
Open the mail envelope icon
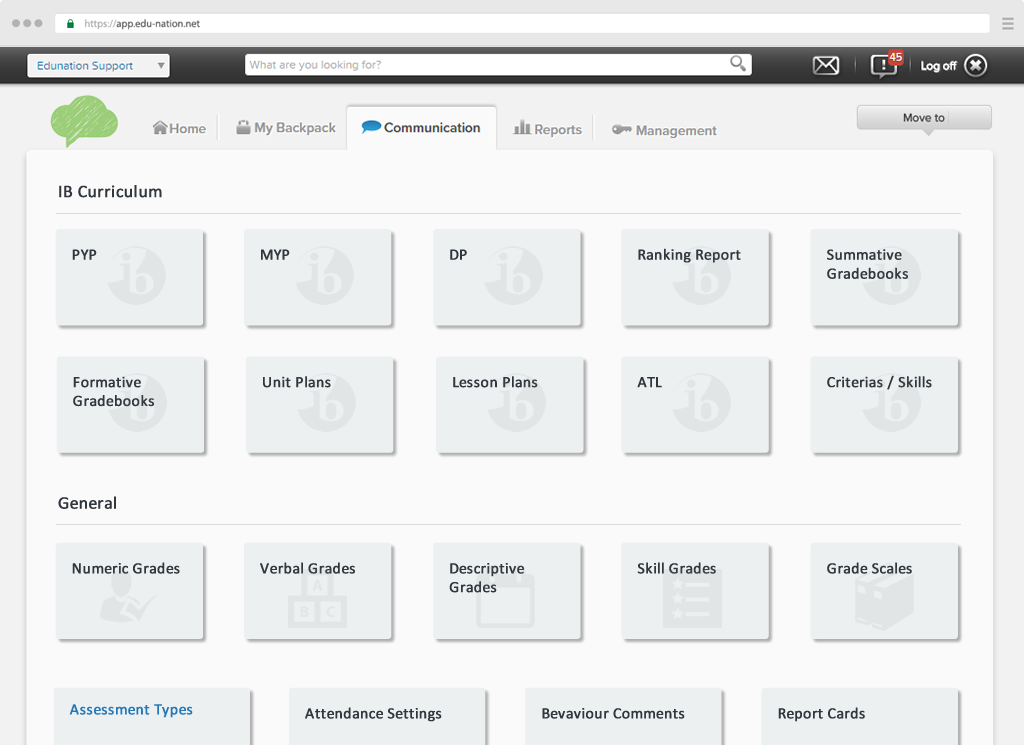(x=825, y=65)
